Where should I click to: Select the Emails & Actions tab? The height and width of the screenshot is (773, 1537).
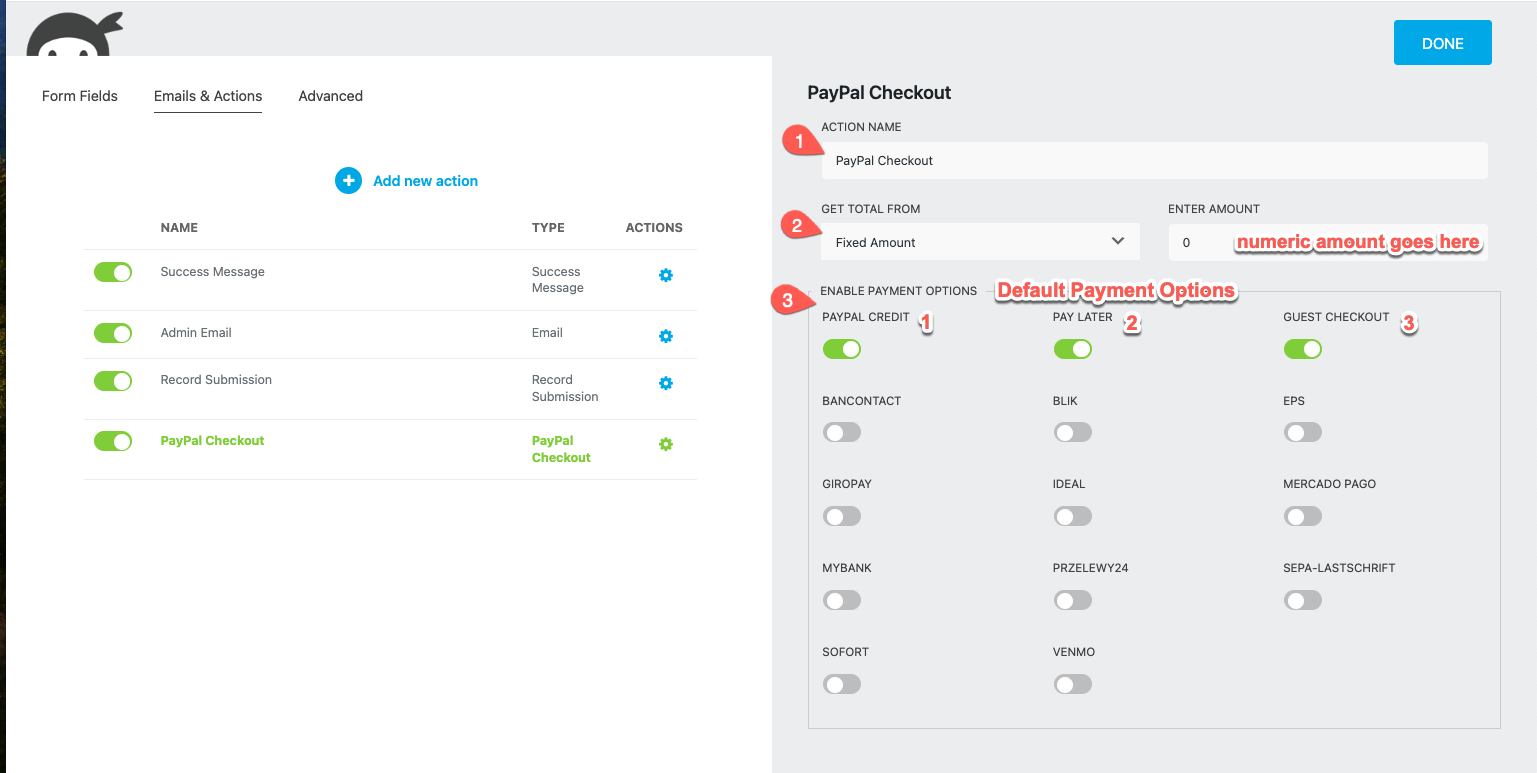[208, 96]
